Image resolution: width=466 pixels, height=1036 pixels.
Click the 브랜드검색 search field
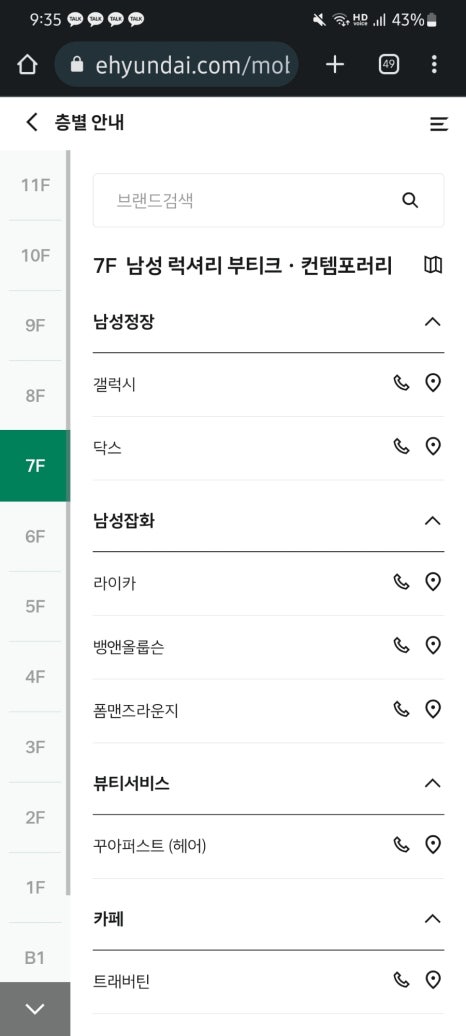coord(268,200)
